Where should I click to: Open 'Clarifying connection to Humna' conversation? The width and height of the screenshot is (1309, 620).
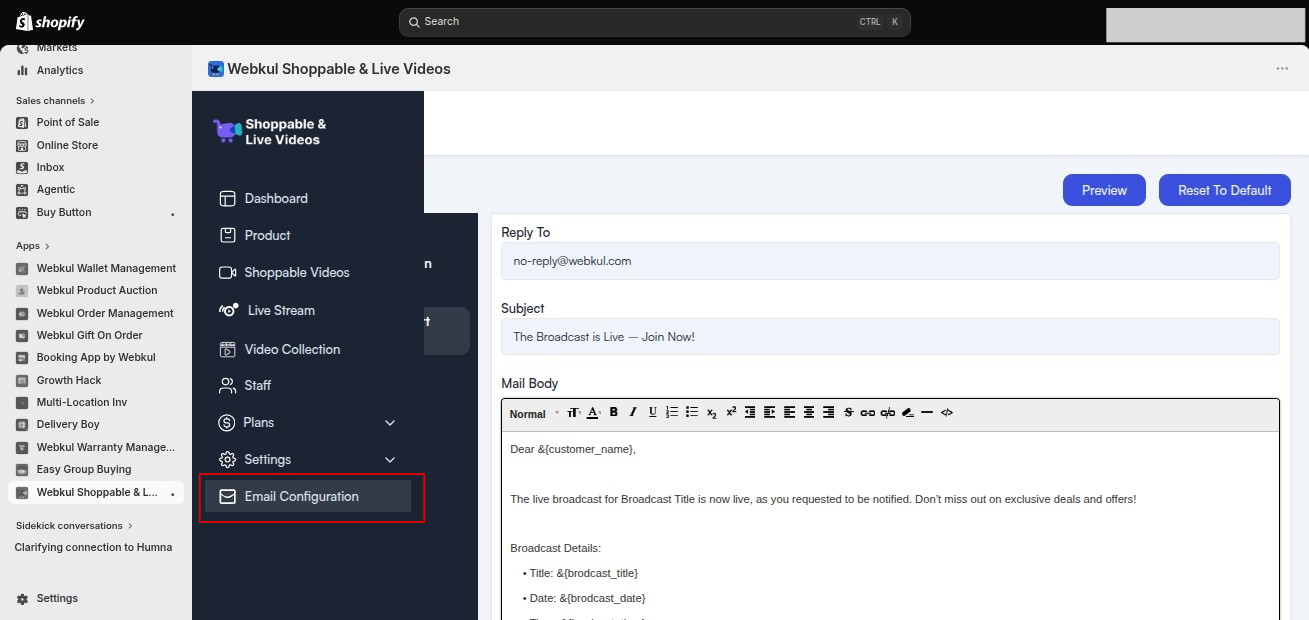point(93,547)
